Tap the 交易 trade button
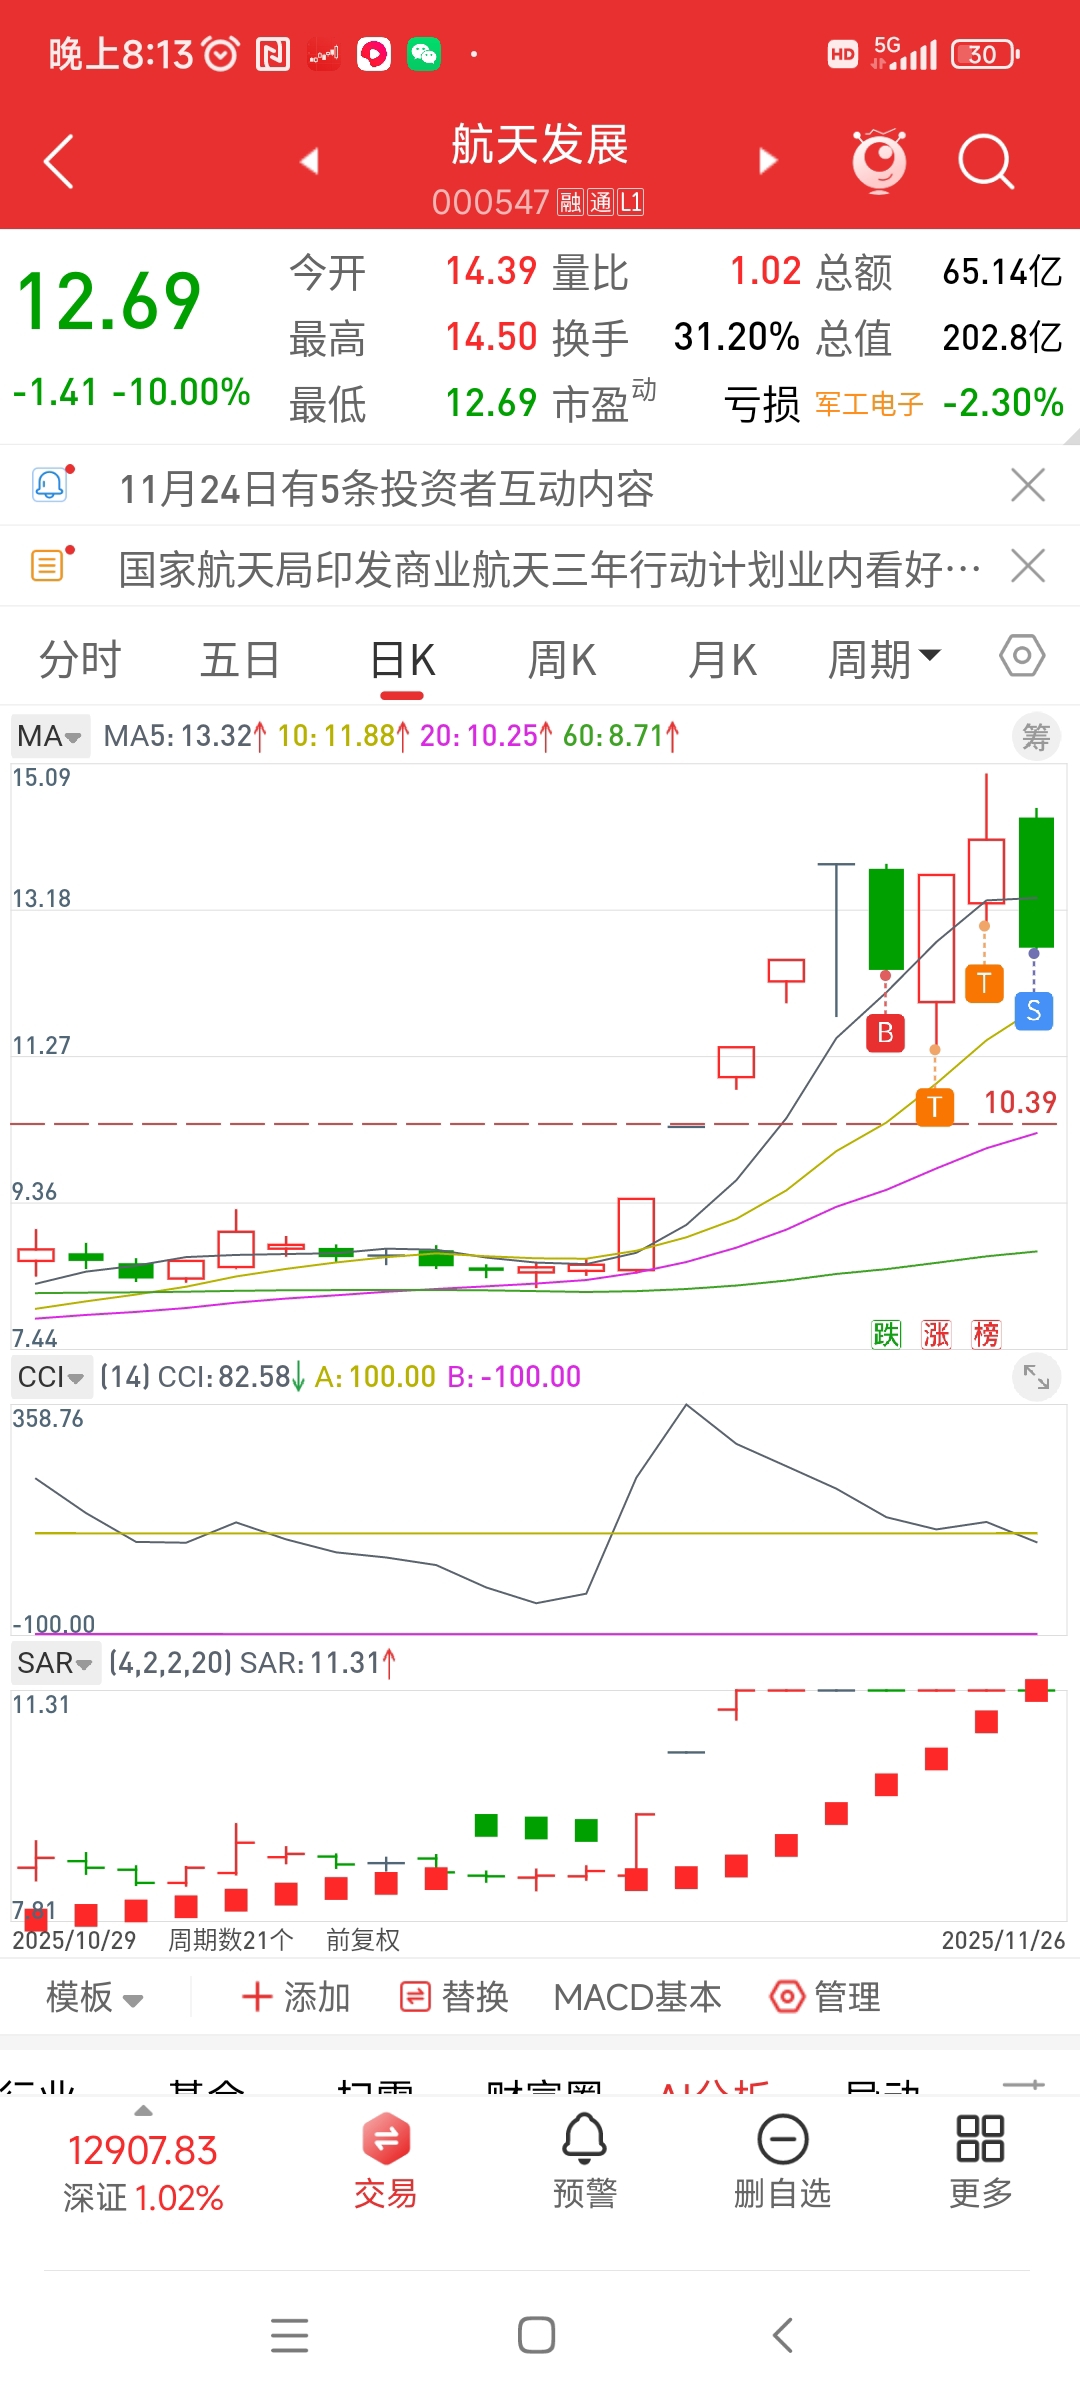This screenshot has width=1080, height=2400. tap(386, 2162)
